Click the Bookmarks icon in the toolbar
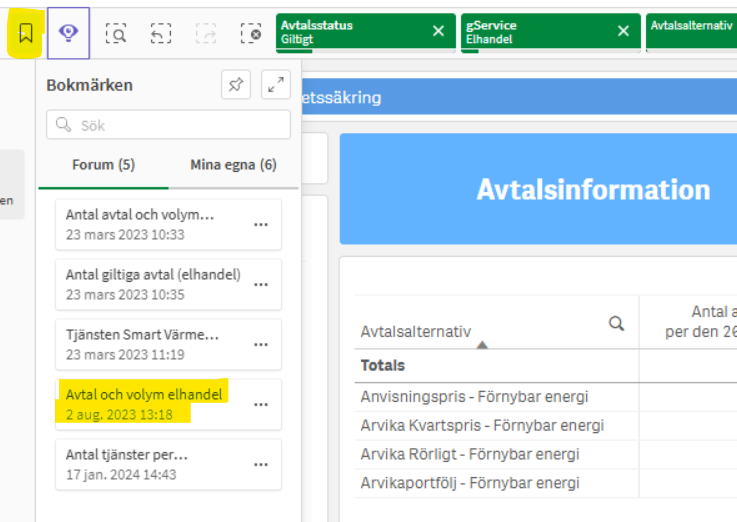Viewport: 737px width, 522px height. tap(26, 33)
